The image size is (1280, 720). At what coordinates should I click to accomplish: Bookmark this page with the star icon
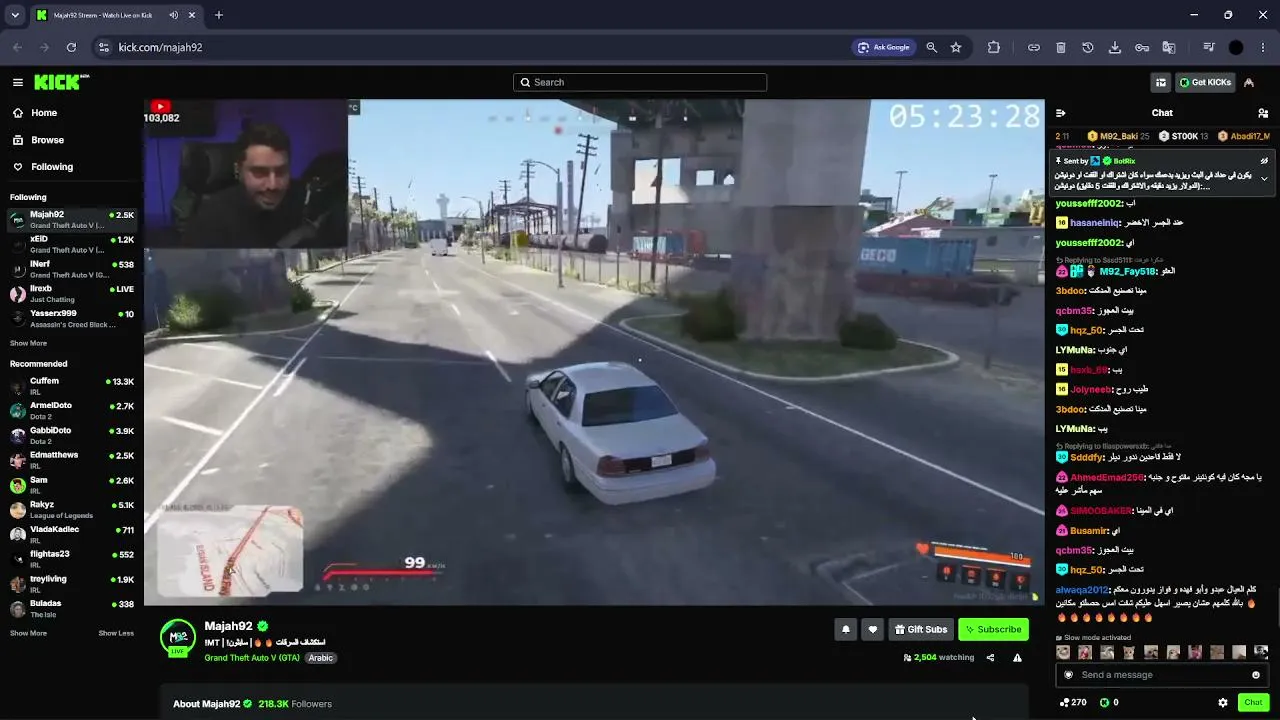tap(956, 47)
